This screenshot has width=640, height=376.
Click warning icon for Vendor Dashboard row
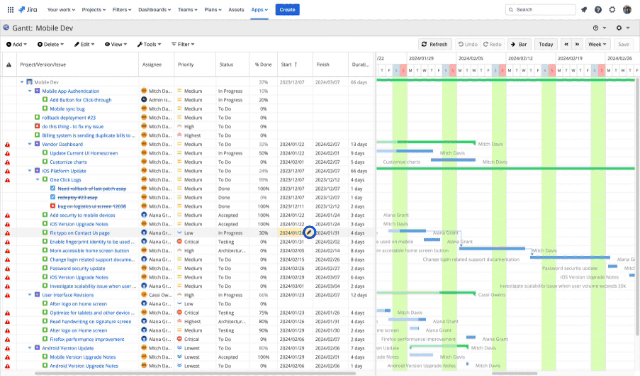click(x=7, y=145)
